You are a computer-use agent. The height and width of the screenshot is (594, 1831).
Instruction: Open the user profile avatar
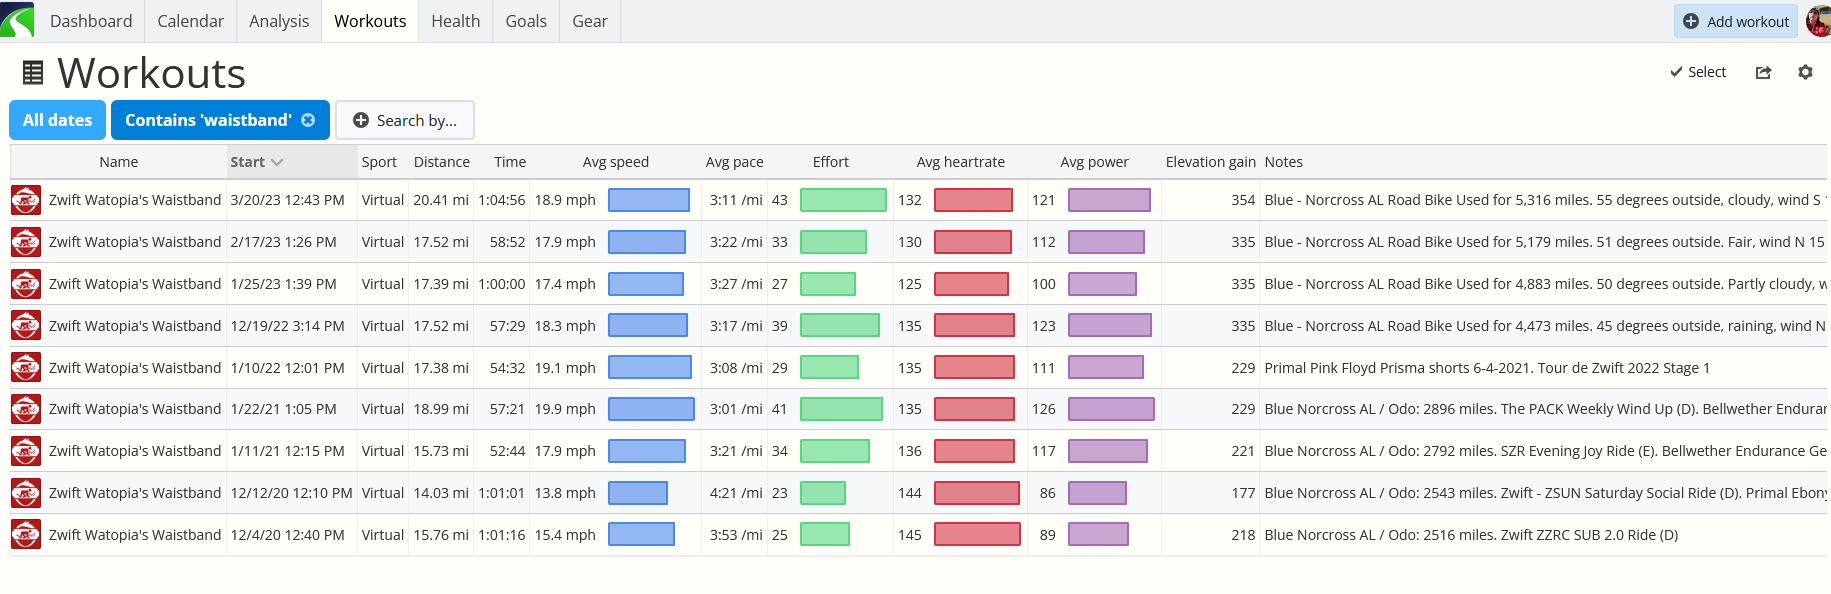[x=1818, y=21]
